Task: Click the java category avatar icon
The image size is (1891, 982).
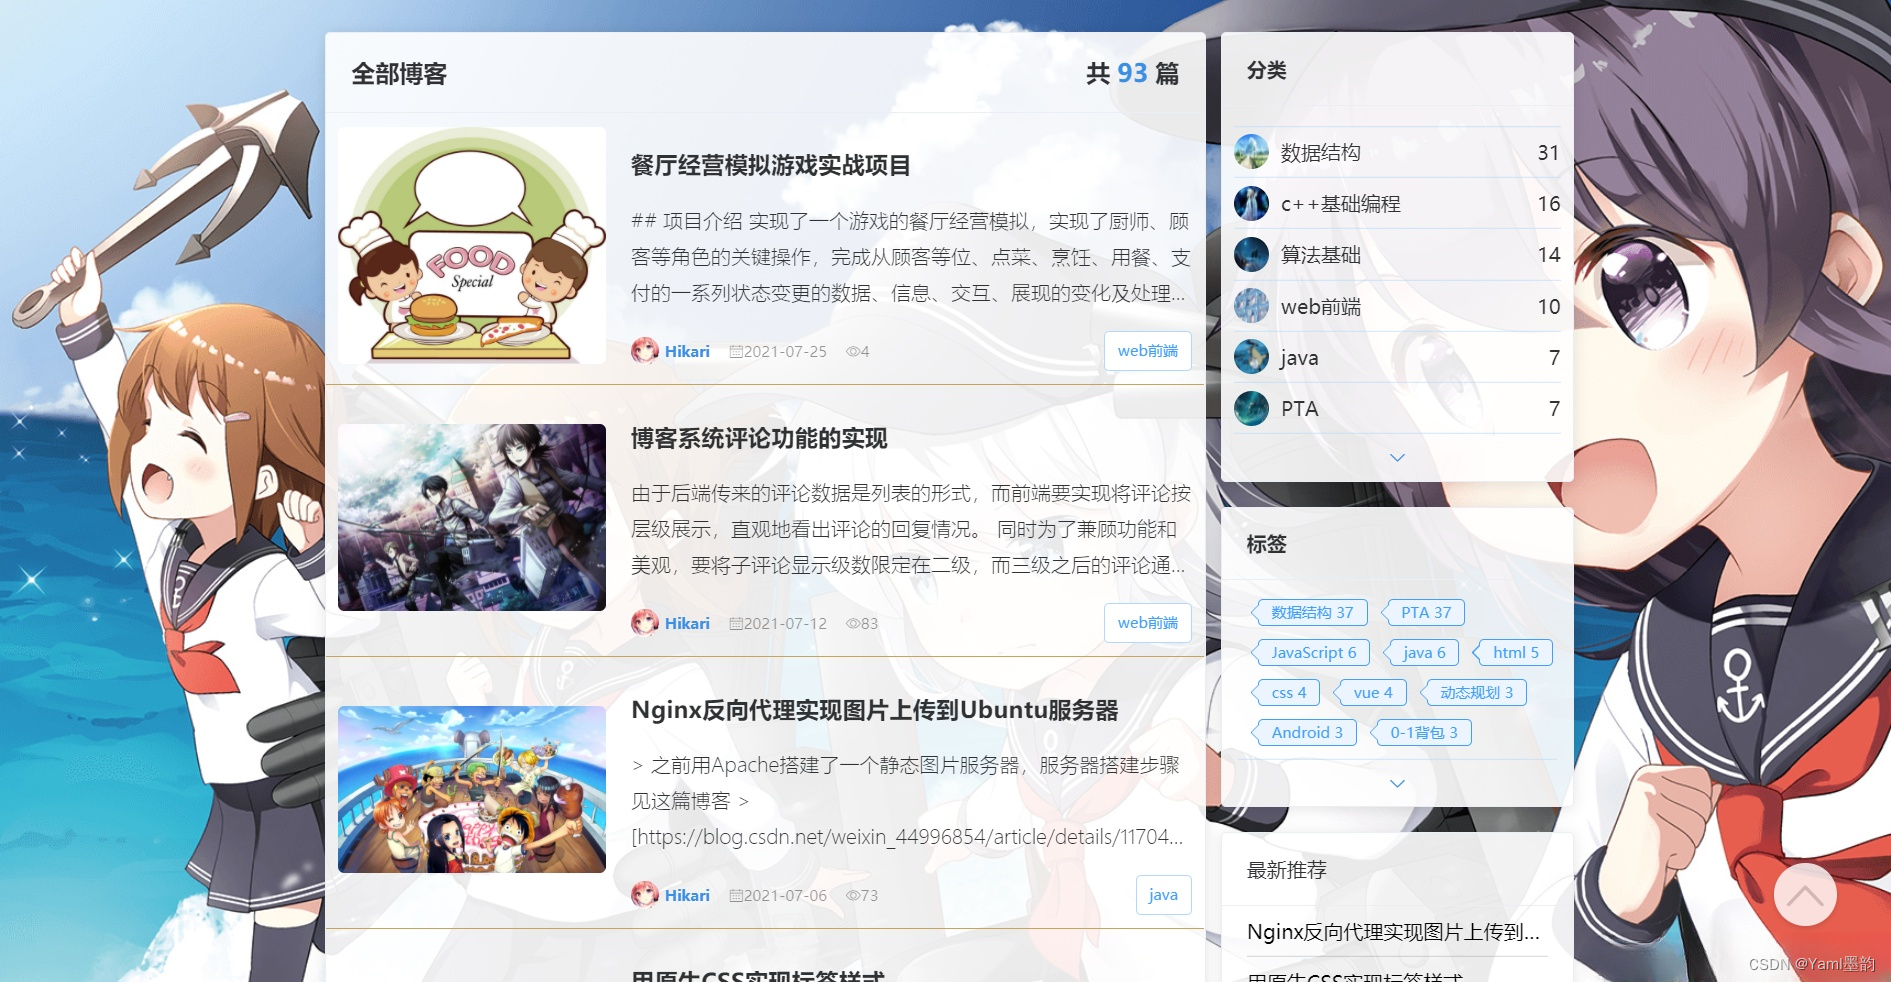Action: tap(1251, 357)
